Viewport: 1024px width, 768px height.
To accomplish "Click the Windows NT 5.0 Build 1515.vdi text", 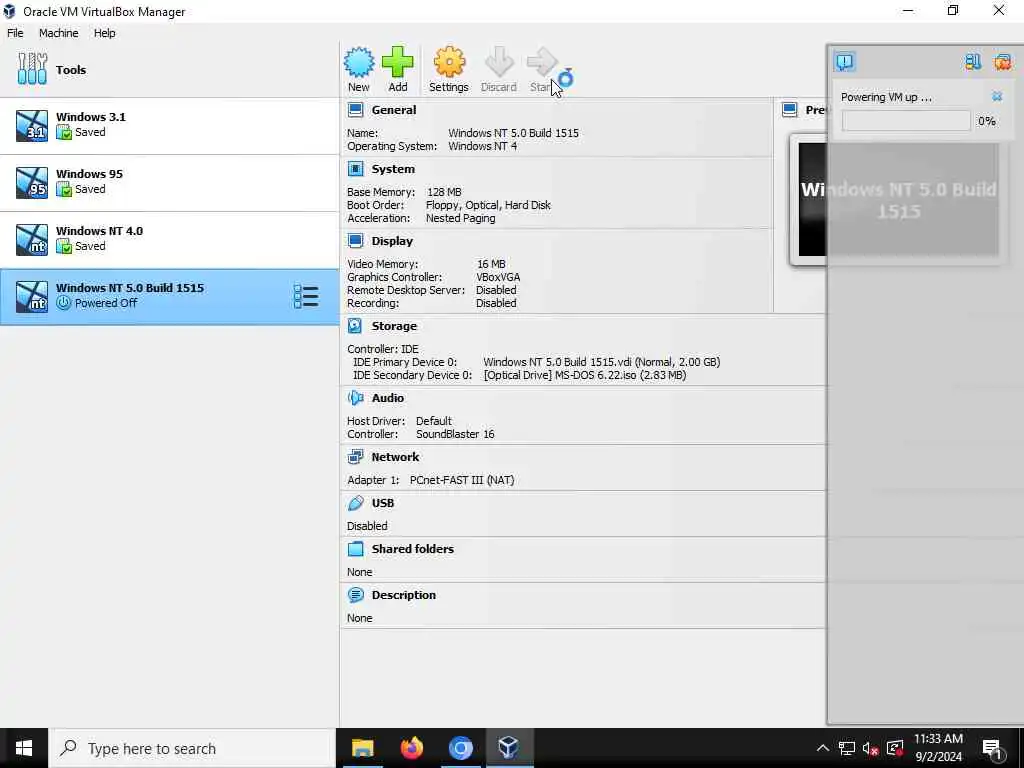I will [601, 362].
